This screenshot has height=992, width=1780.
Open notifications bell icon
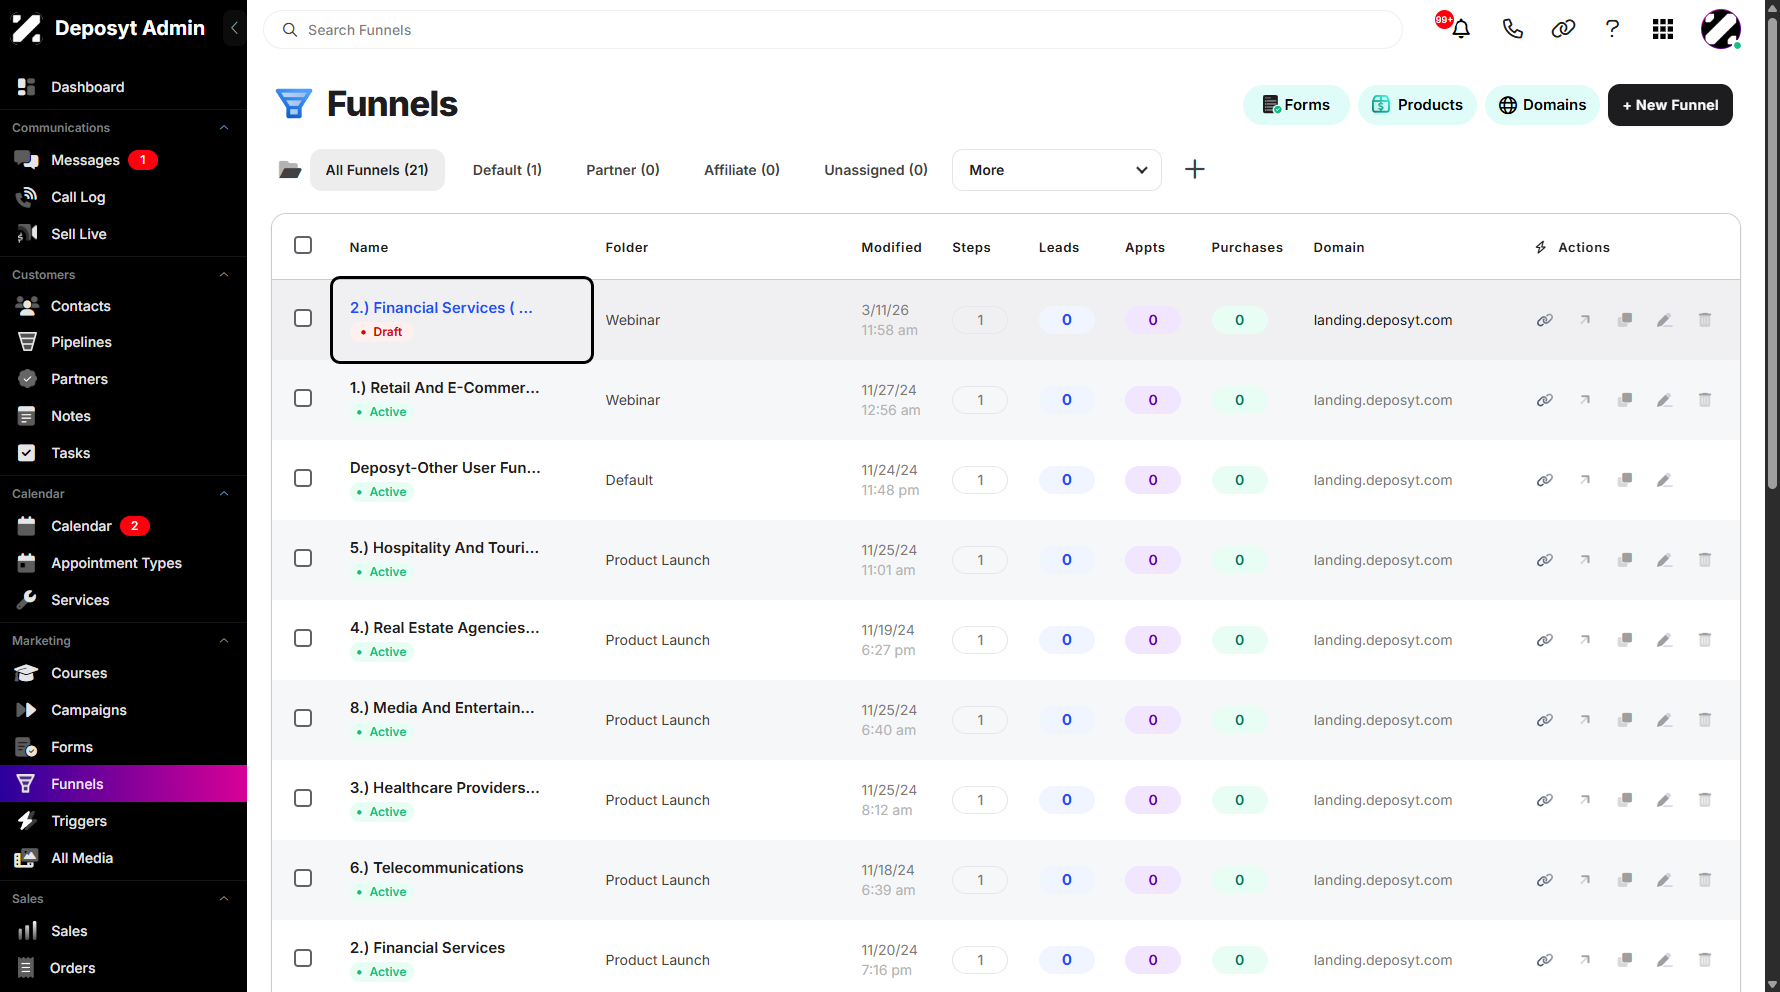(x=1461, y=29)
